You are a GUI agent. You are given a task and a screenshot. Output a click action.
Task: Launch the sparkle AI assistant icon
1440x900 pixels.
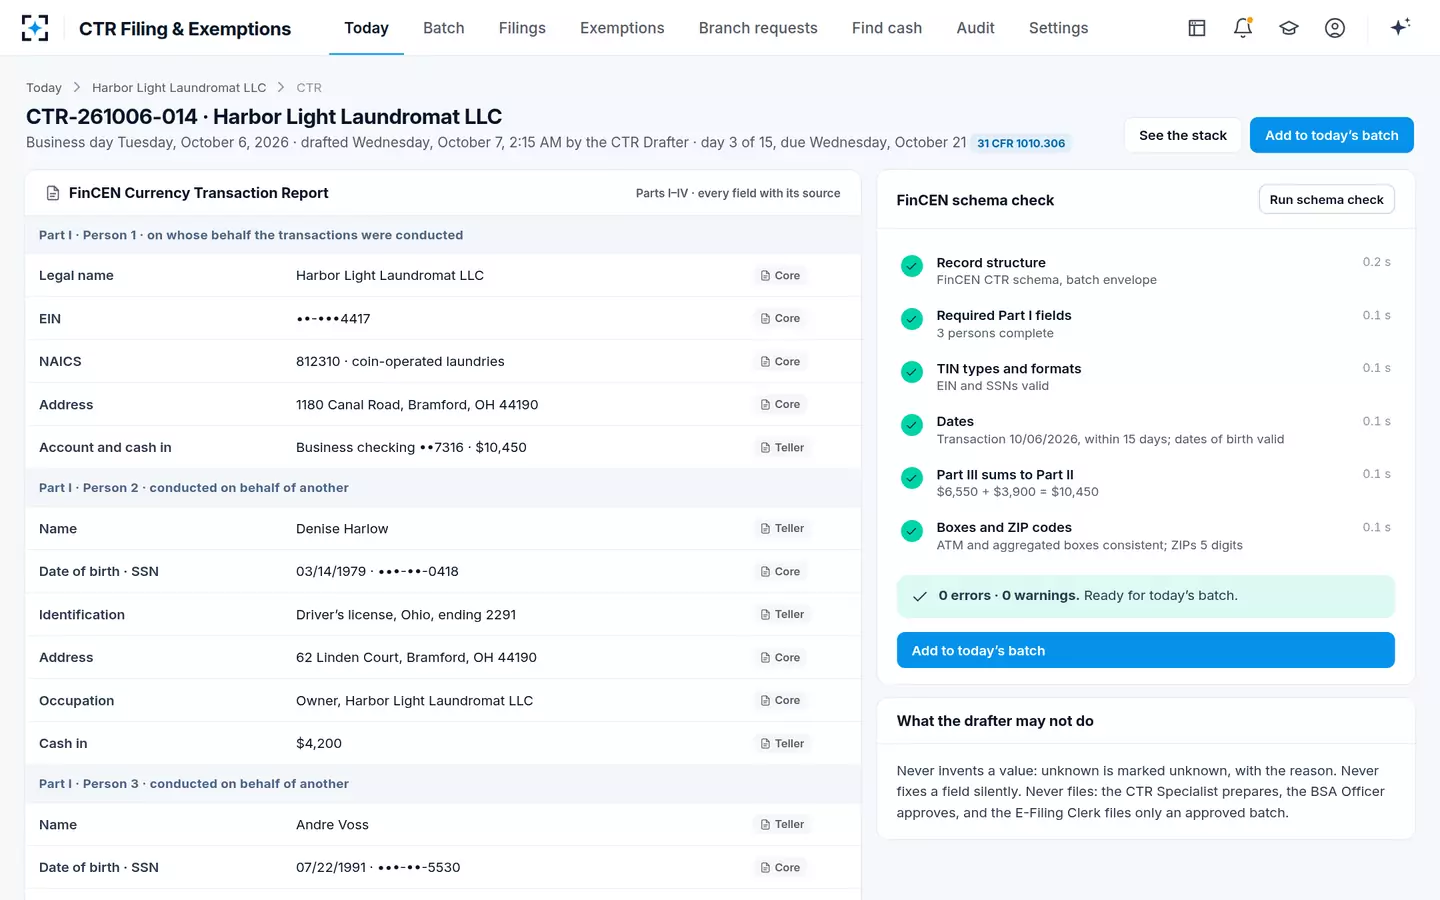(x=1400, y=27)
